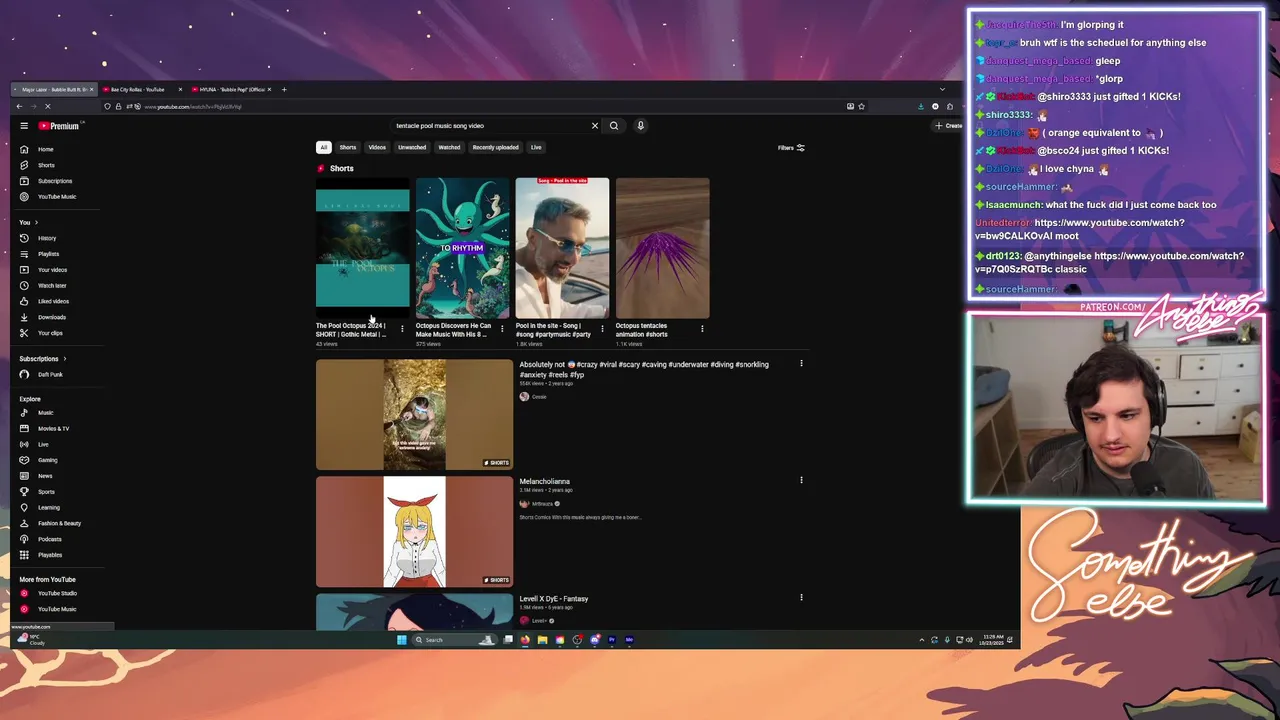Select the Shorts filter chip

[348, 147]
